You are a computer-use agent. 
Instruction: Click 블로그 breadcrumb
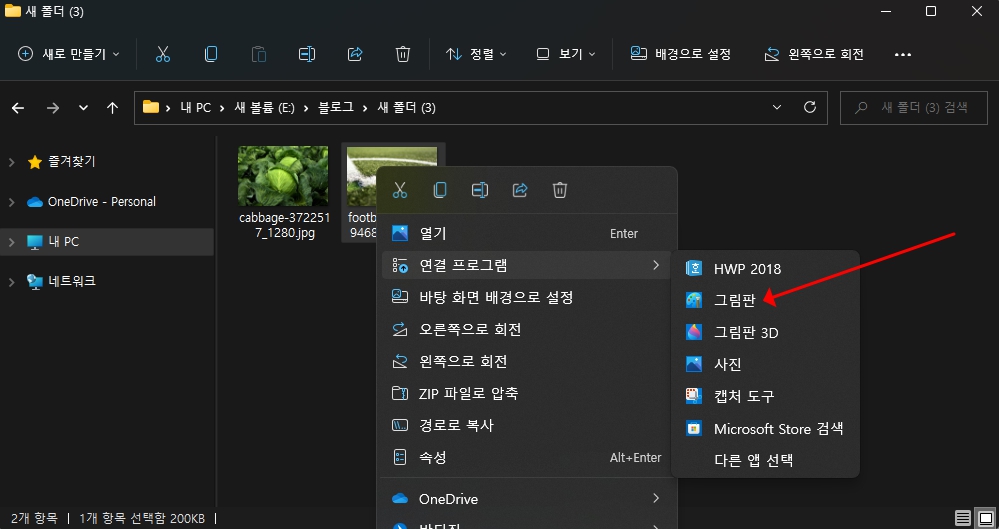pyautogui.click(x=336, y=108)
